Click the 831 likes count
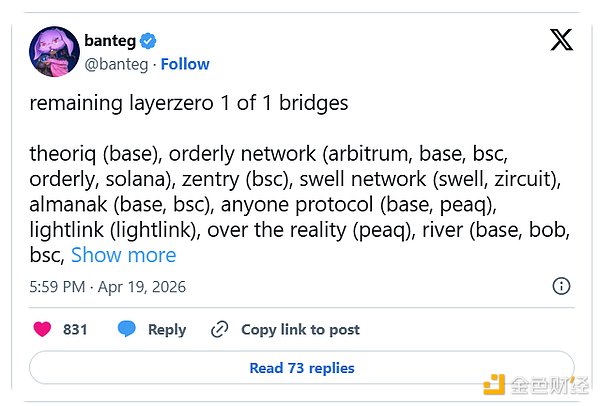This screenshot has height=406, width=600. tap(76, 329)
